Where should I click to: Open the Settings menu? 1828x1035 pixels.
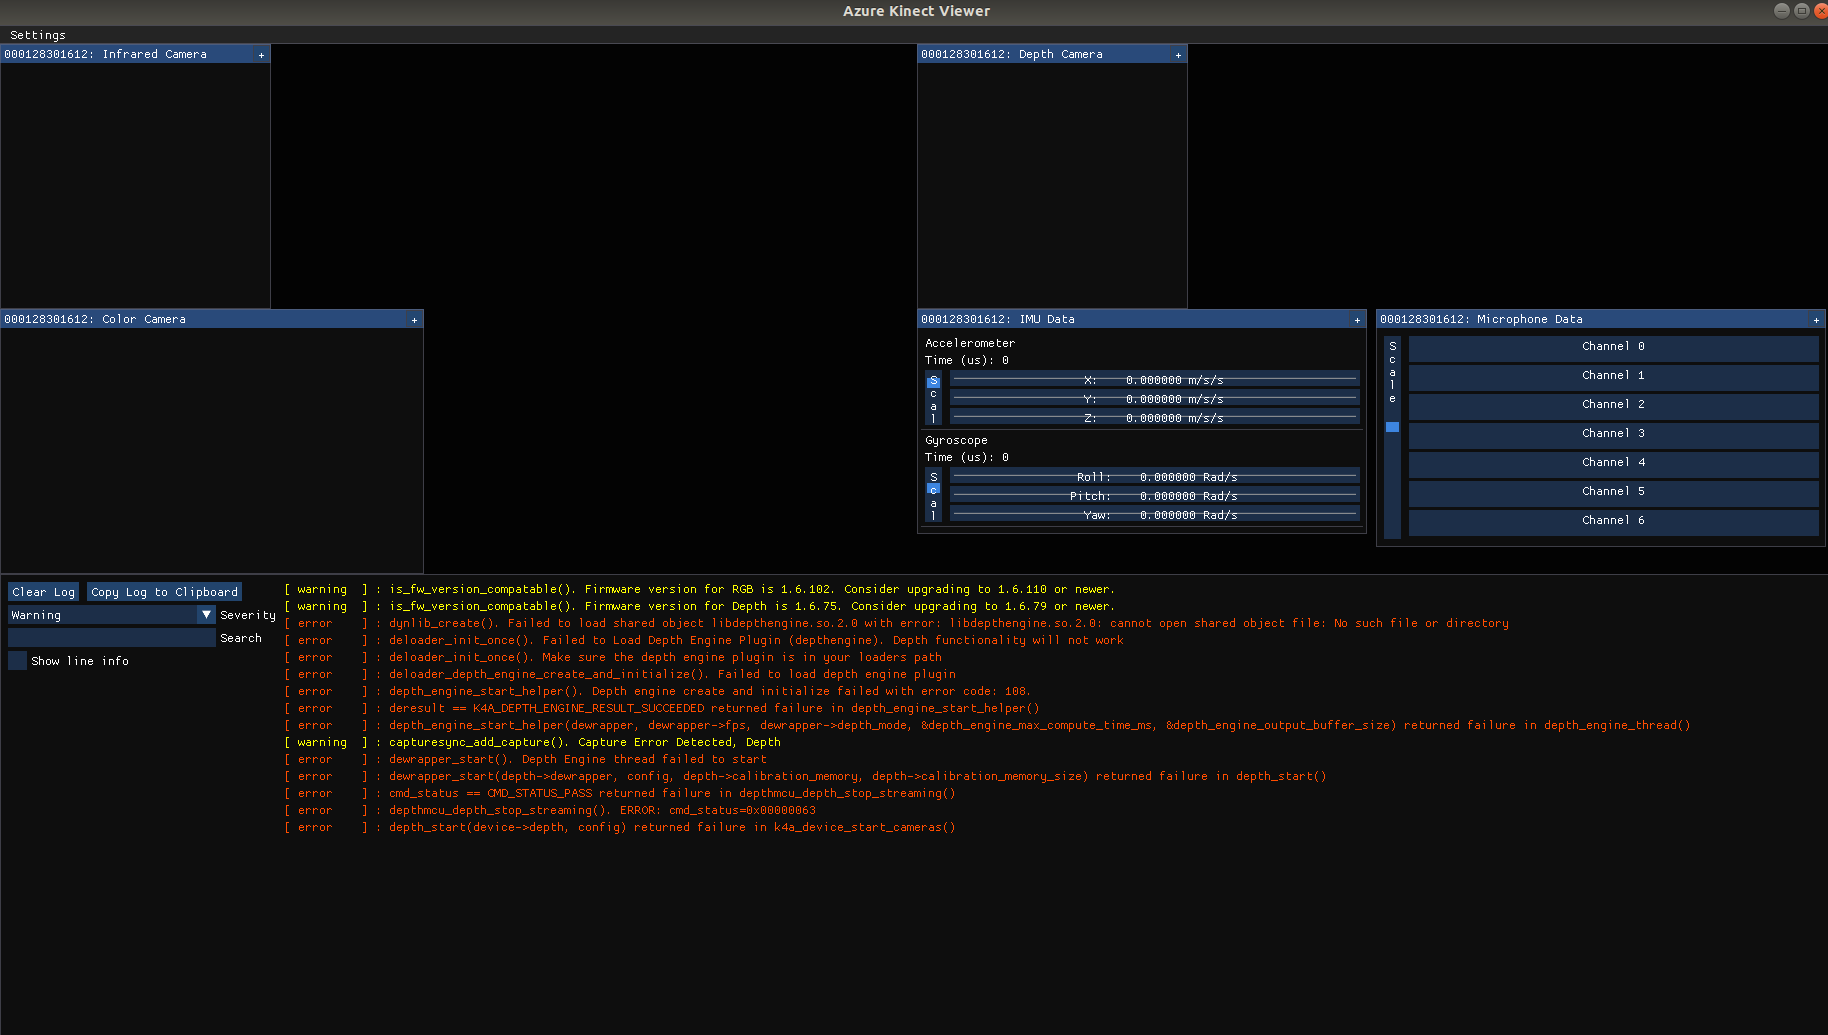(x=37, y=34)
